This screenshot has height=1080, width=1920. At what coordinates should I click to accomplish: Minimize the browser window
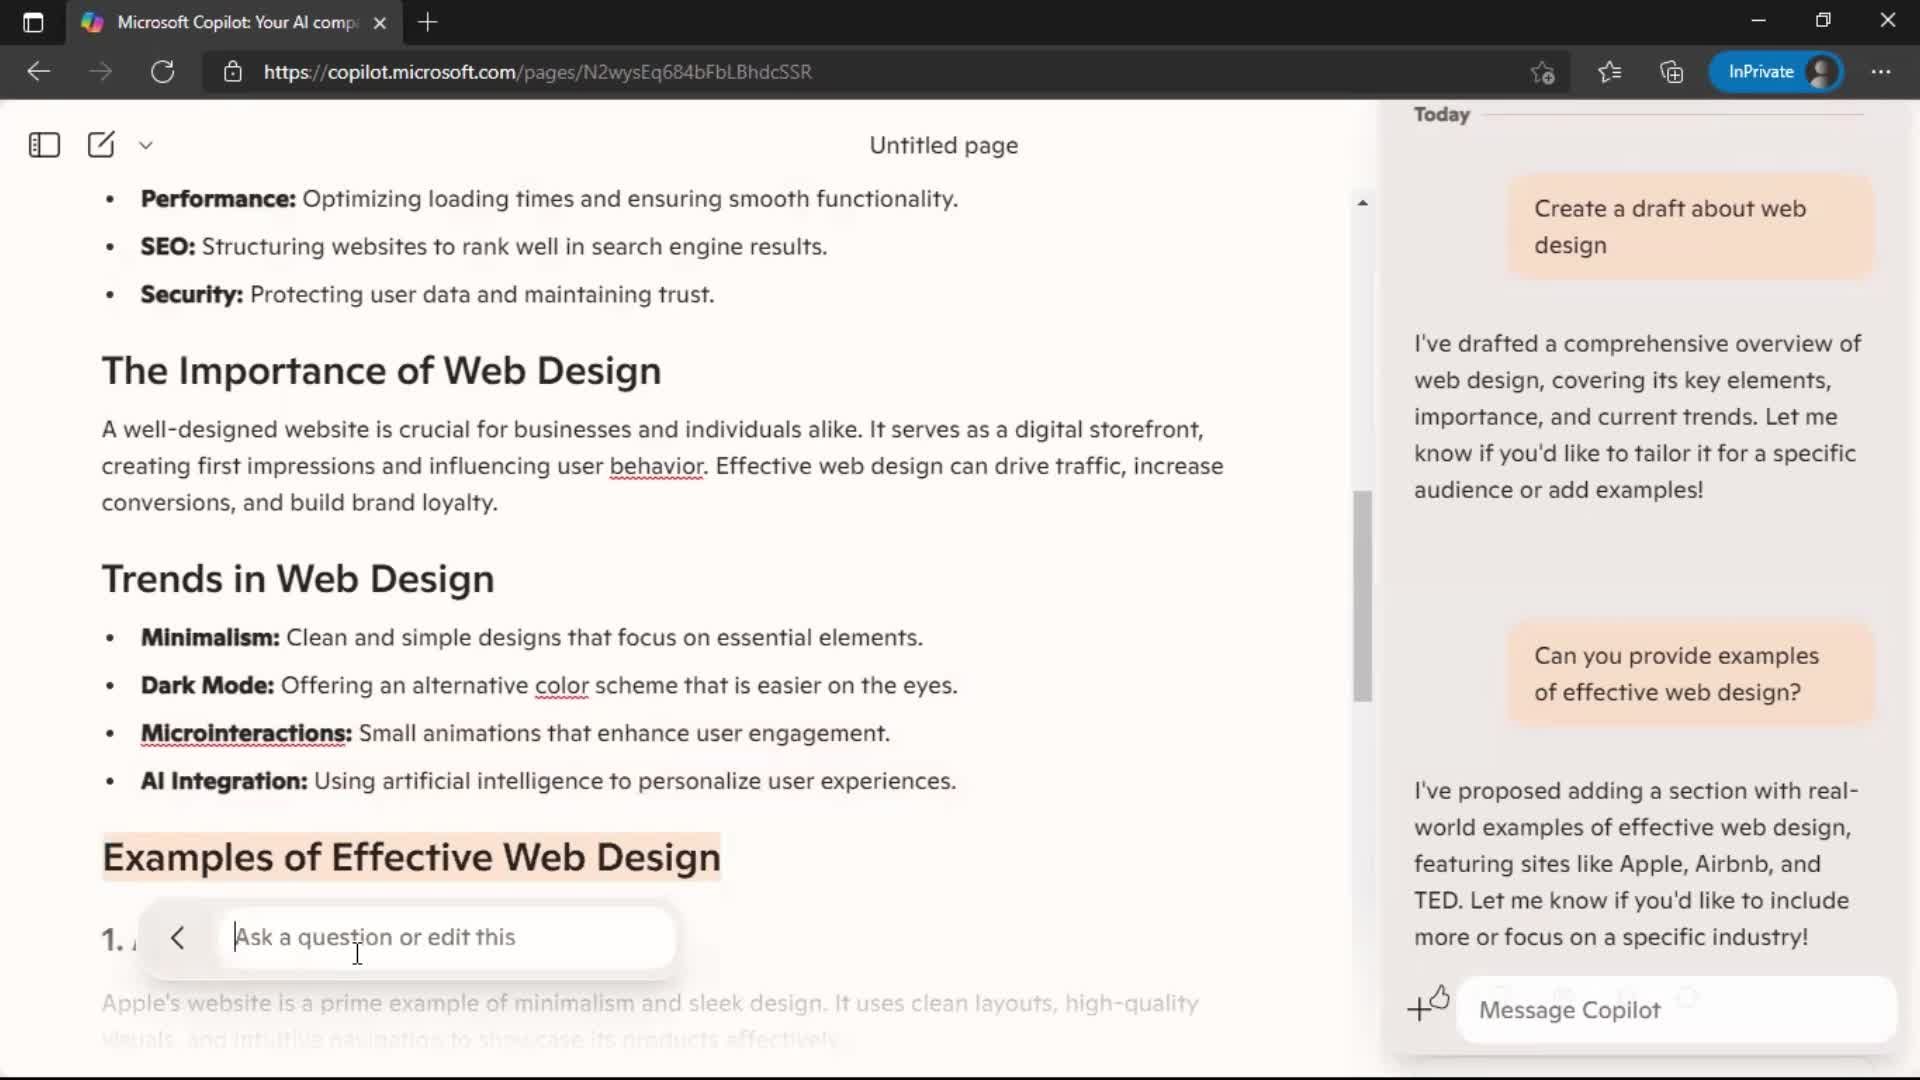(x=1759, y=21)
